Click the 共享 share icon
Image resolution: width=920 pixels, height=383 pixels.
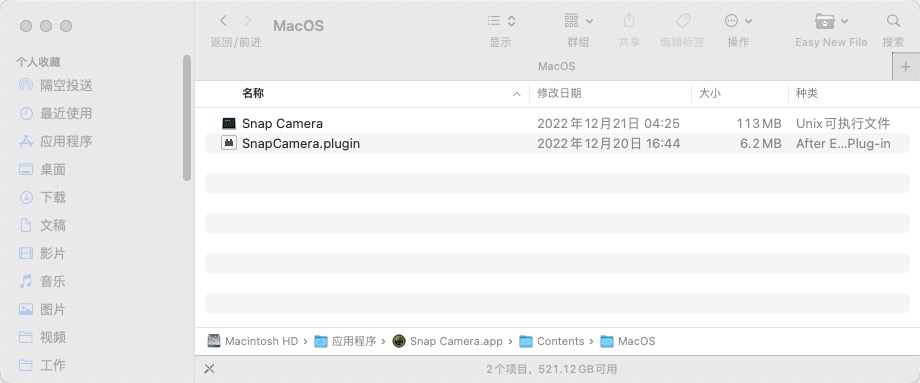[629, 21]
